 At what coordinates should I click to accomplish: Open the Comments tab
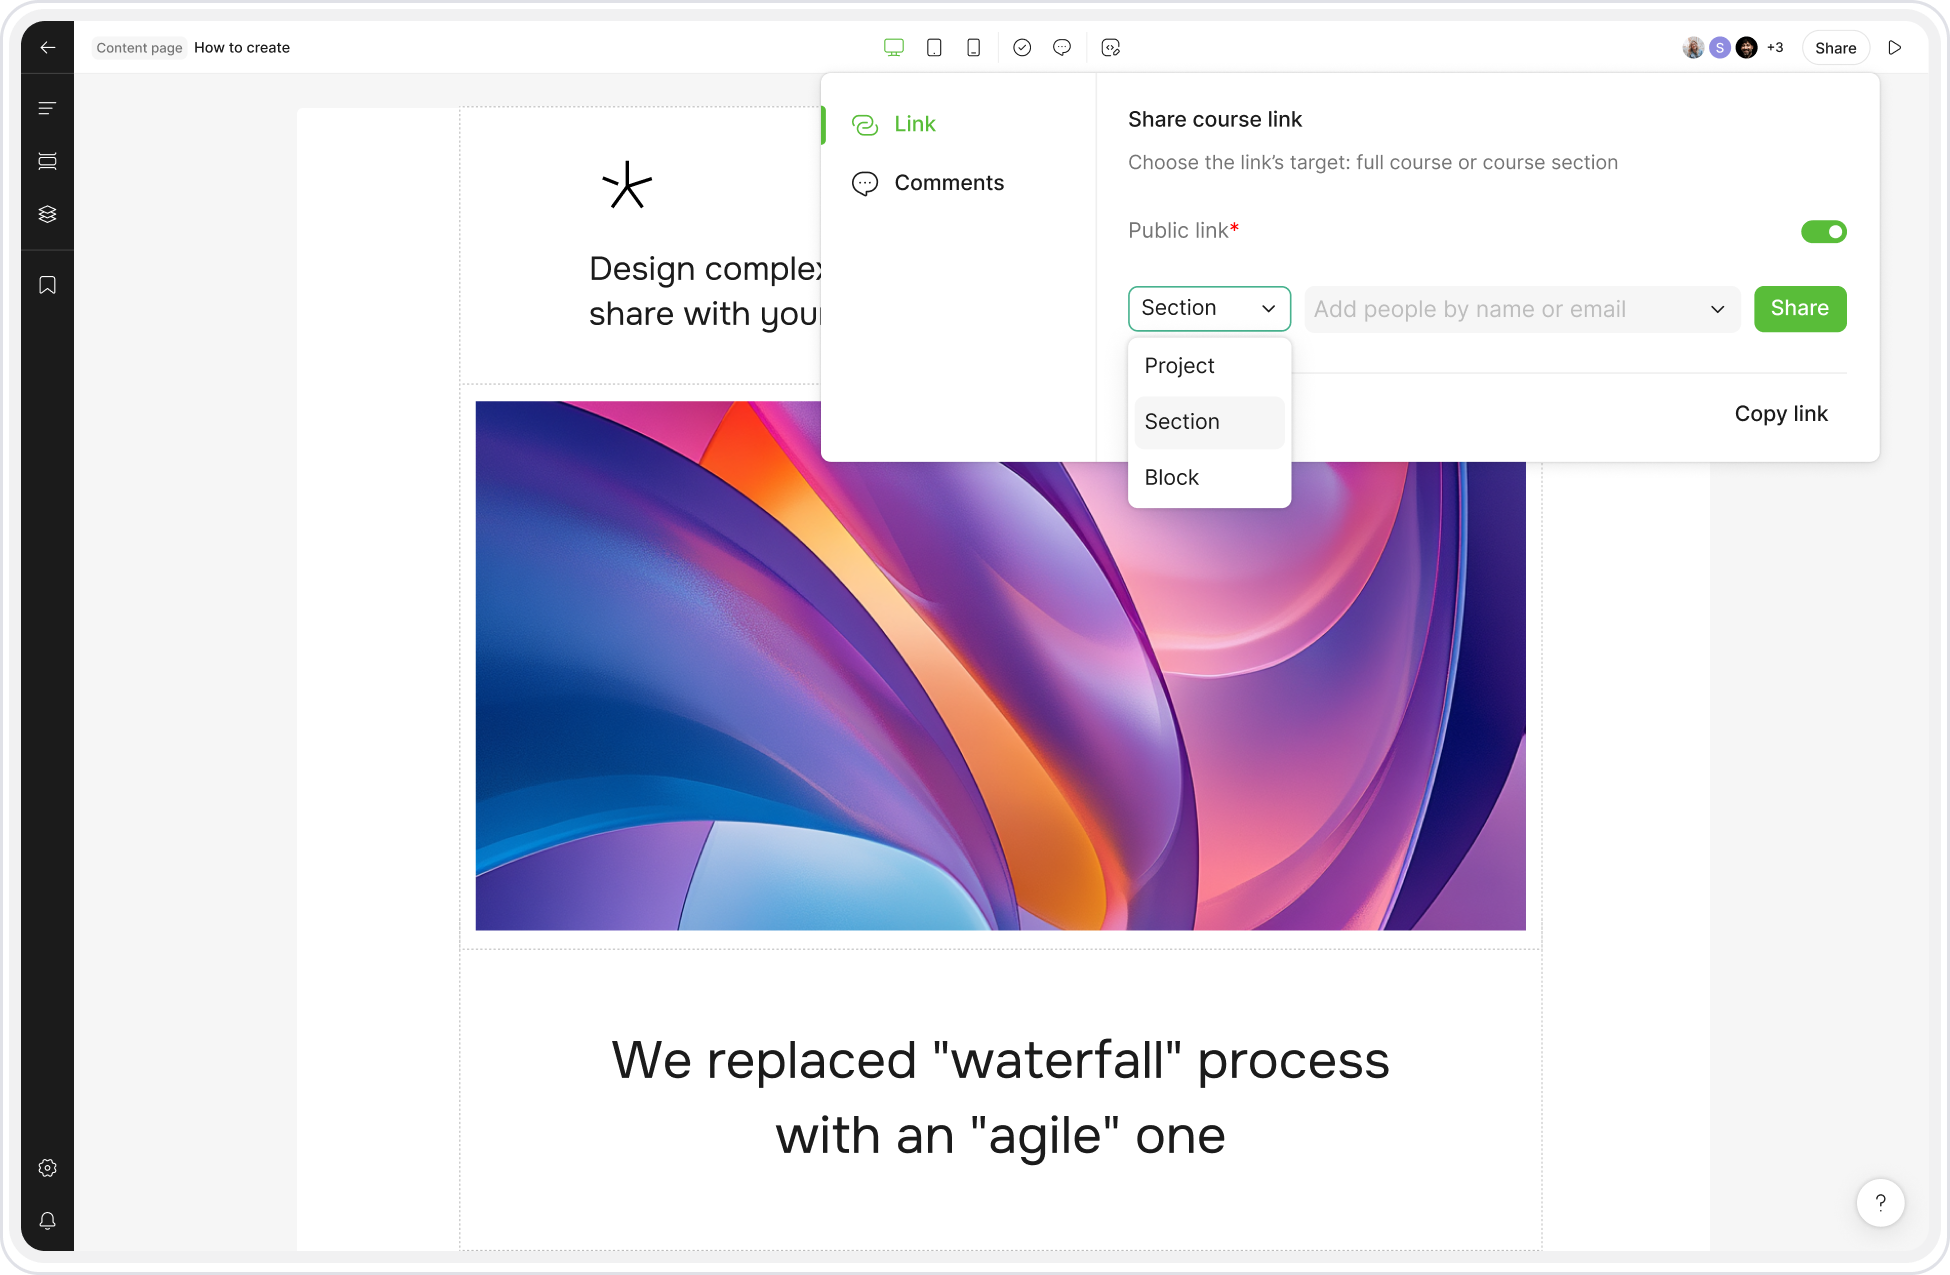click(x=948, y=183)
